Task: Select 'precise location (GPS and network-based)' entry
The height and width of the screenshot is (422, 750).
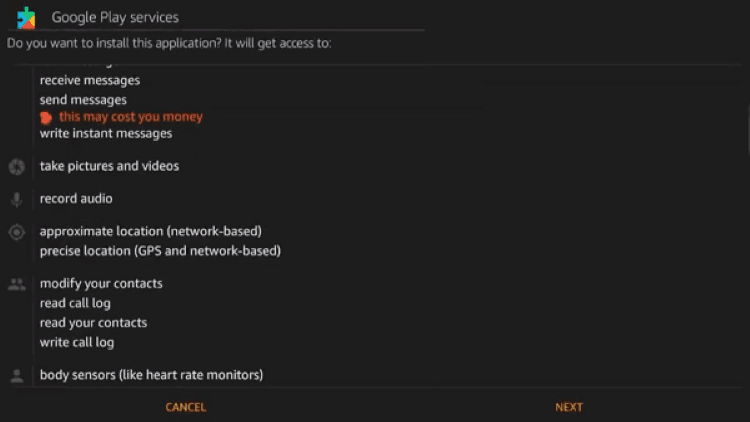Action: click(160, 251)
